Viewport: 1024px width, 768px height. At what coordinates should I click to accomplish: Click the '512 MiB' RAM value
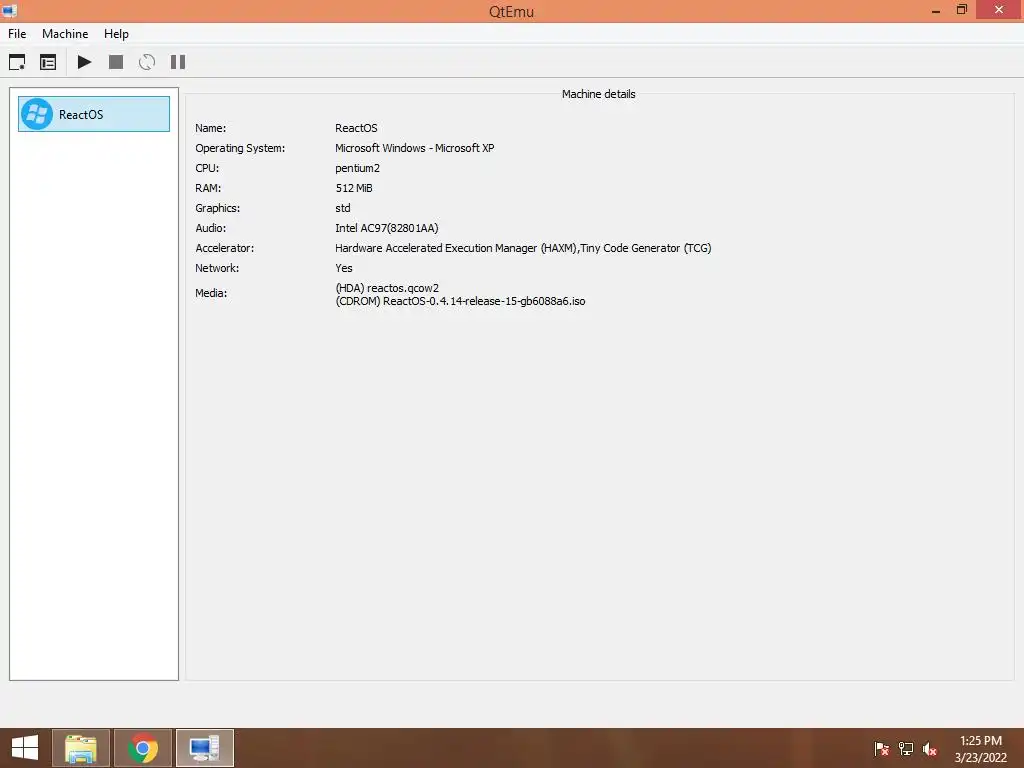click(354, 188)
